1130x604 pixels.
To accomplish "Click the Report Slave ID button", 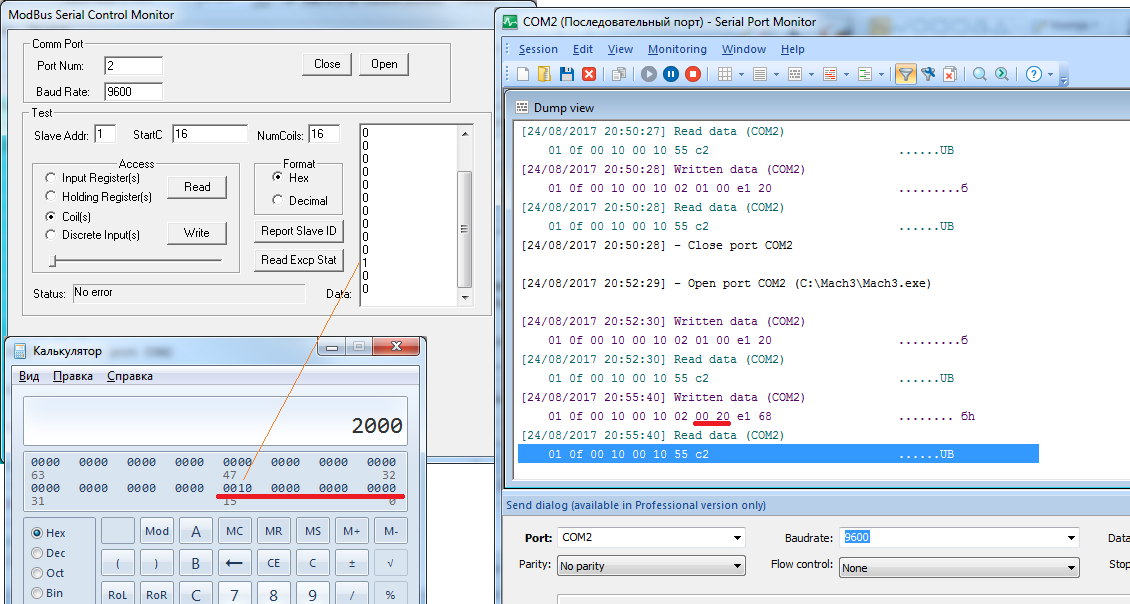I will tap(298, 231).
